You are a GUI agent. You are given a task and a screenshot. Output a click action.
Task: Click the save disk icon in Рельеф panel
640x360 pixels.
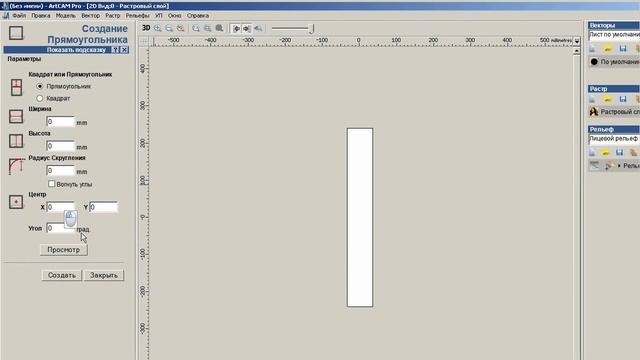pyautogui.click(x=620, y=153)
